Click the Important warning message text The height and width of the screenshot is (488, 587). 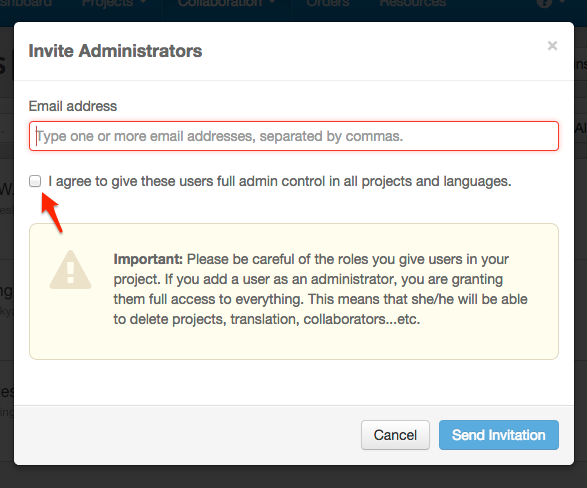(320, 289)
